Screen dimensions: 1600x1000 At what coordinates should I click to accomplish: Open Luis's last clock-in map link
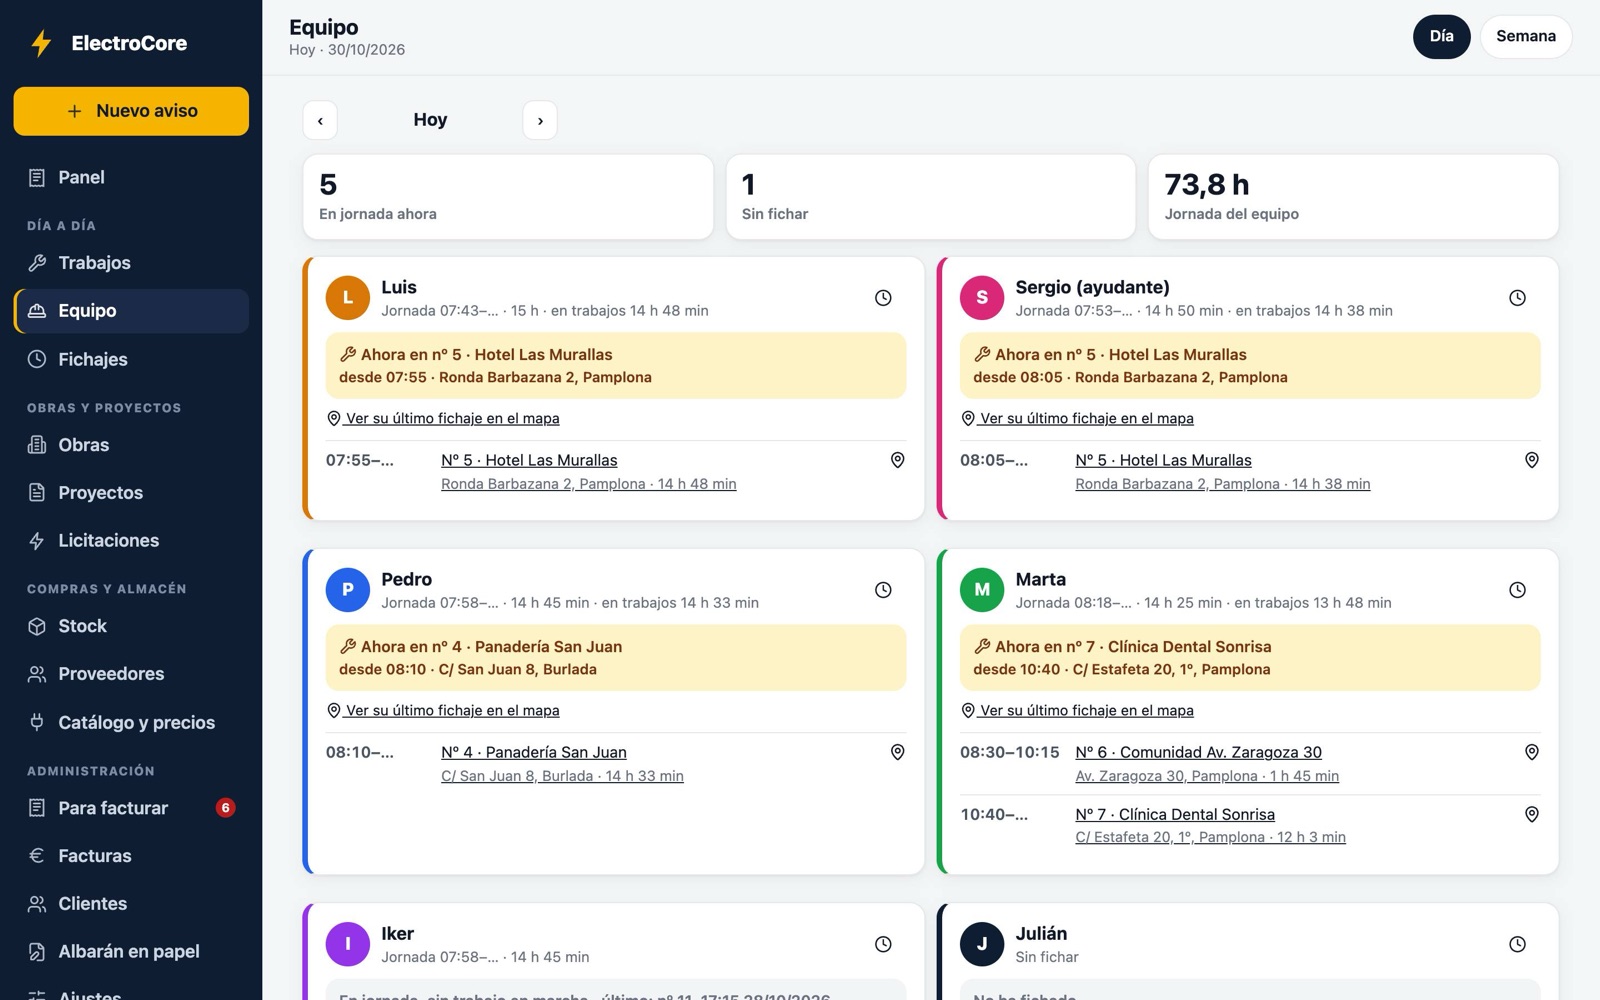tap(443, 418)
